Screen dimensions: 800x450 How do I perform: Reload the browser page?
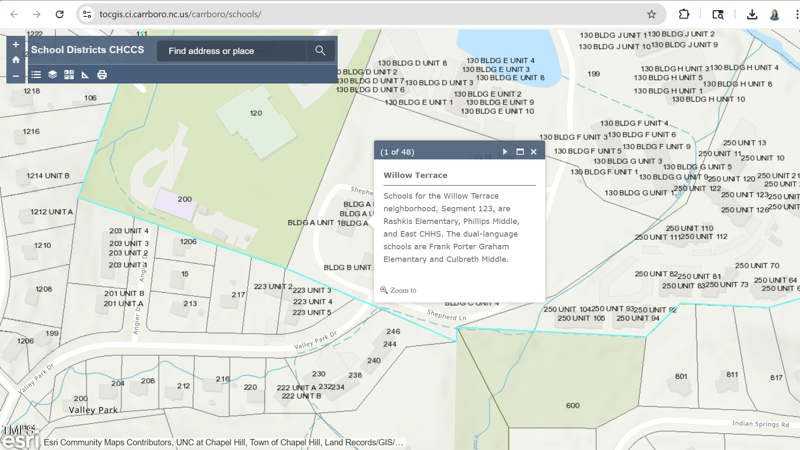pos(59,15)
